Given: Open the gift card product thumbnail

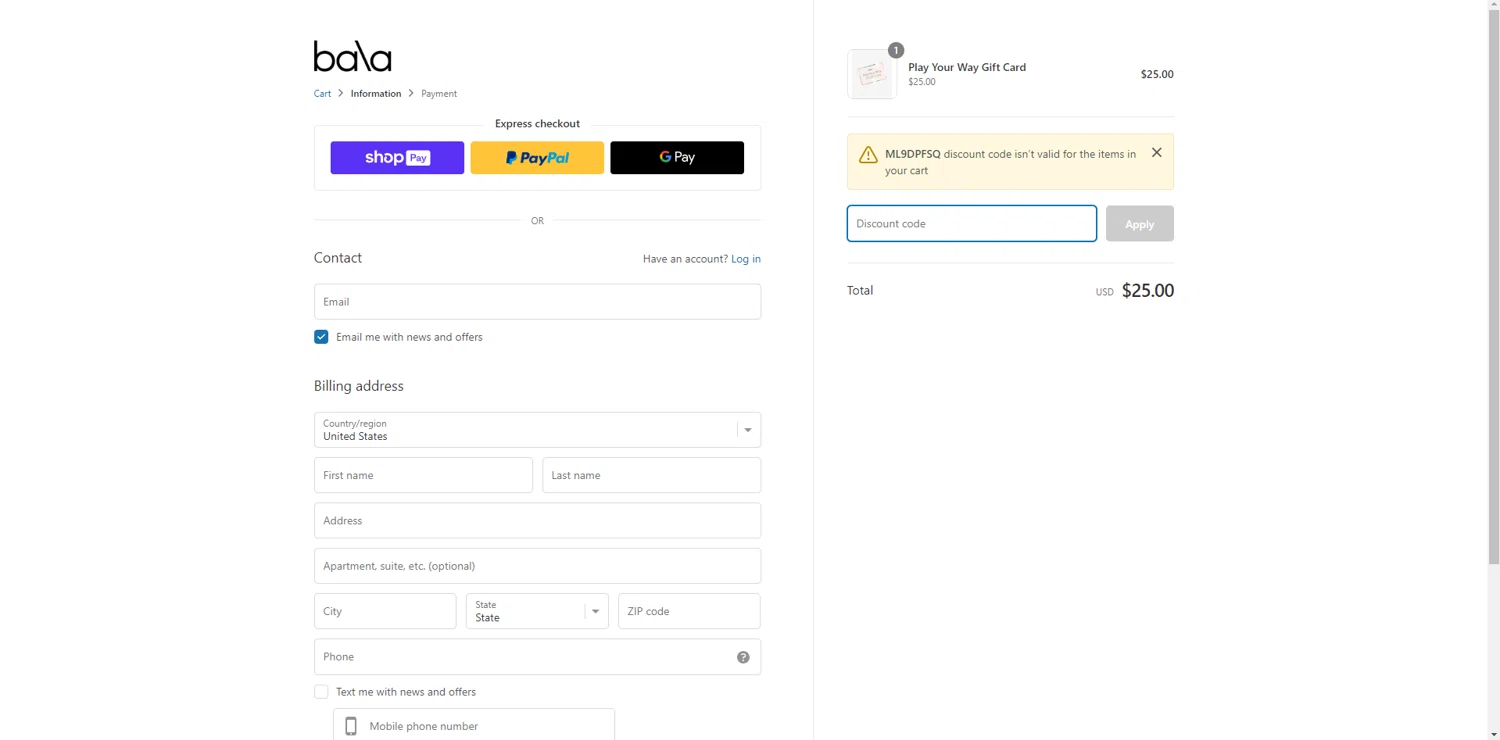Looking at the screenshot, I should 872,74.
